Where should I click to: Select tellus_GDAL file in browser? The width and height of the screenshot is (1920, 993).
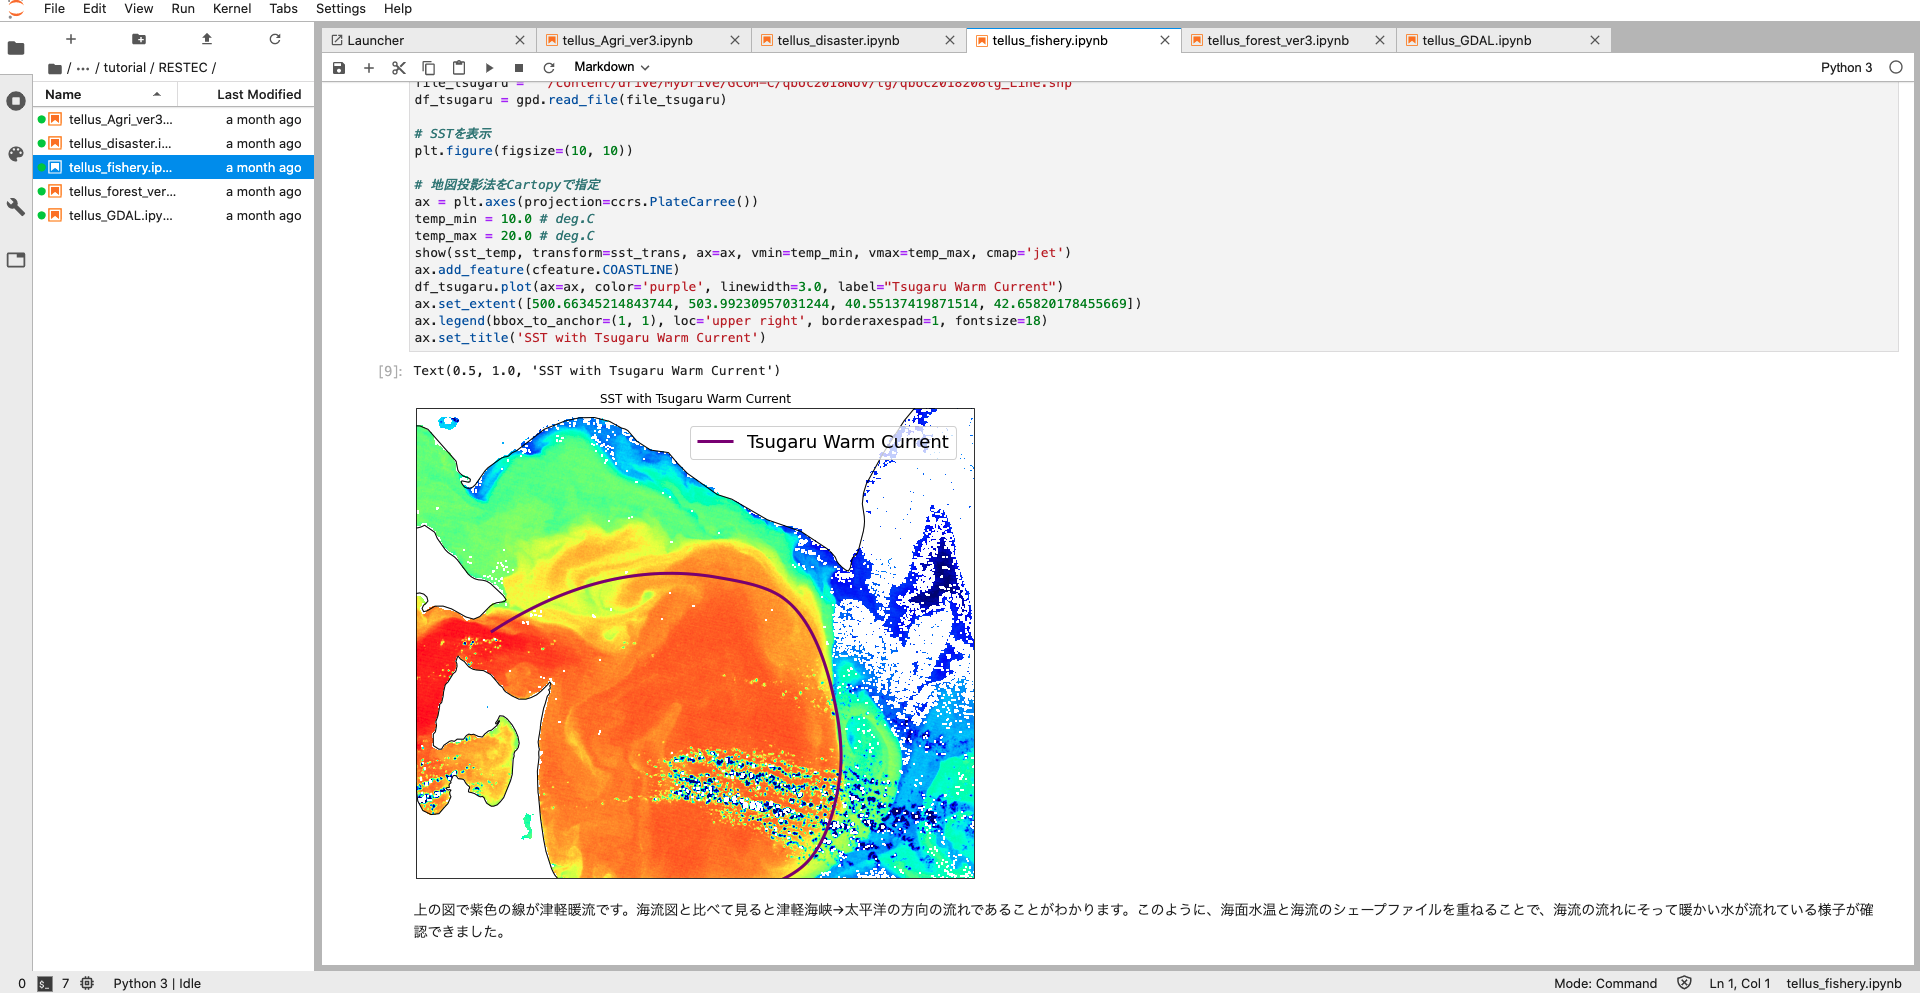[174, 215]
